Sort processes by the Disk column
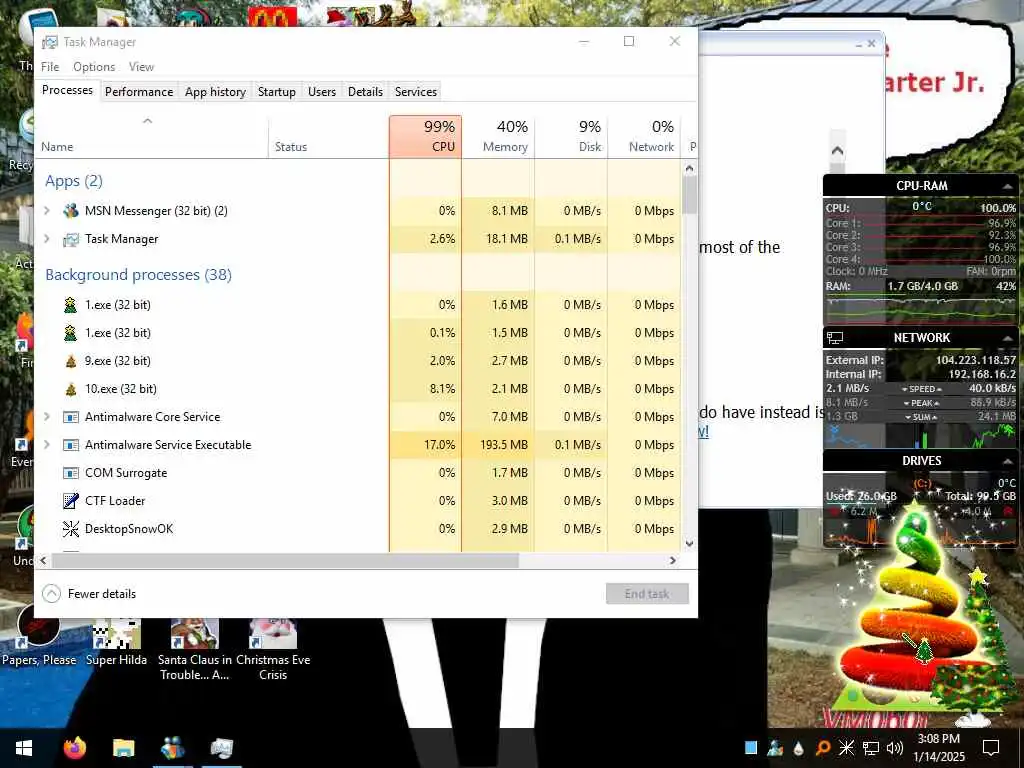Image resolution: width=1024 pixels, height=768 pixels. 571,136
